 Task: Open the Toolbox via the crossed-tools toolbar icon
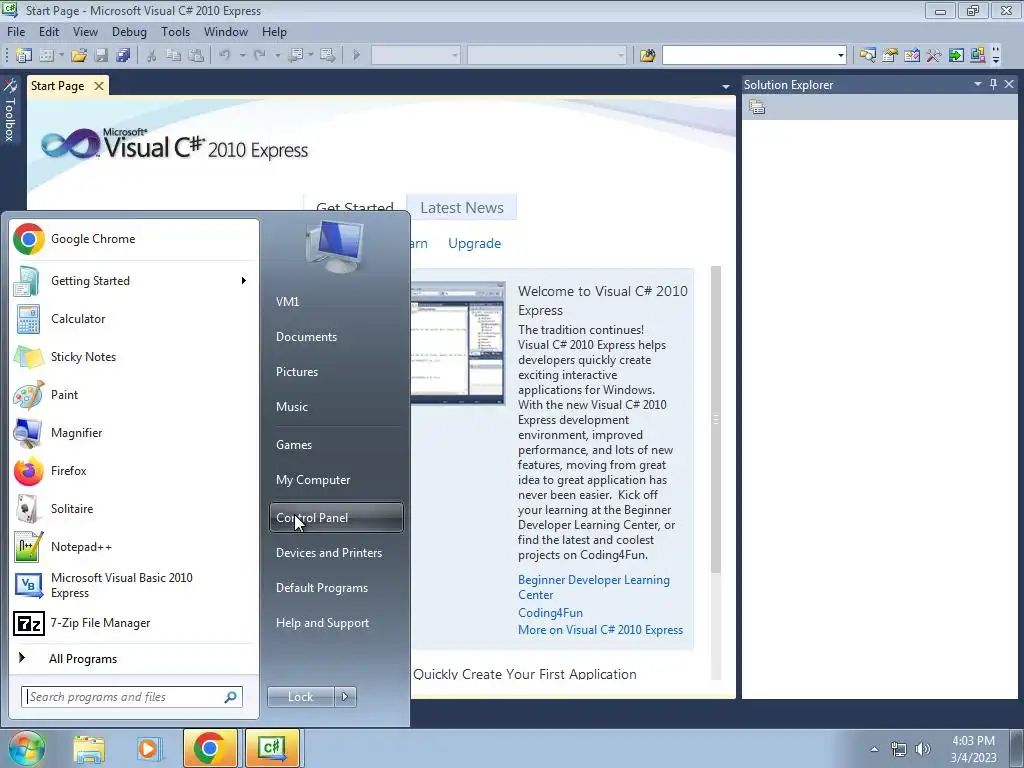934,56
